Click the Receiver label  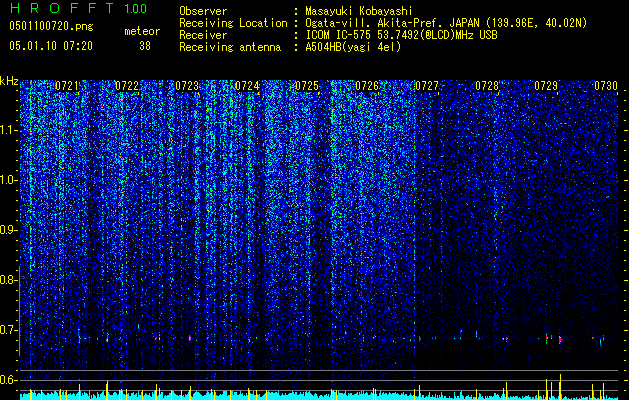[x=203, y=35]
